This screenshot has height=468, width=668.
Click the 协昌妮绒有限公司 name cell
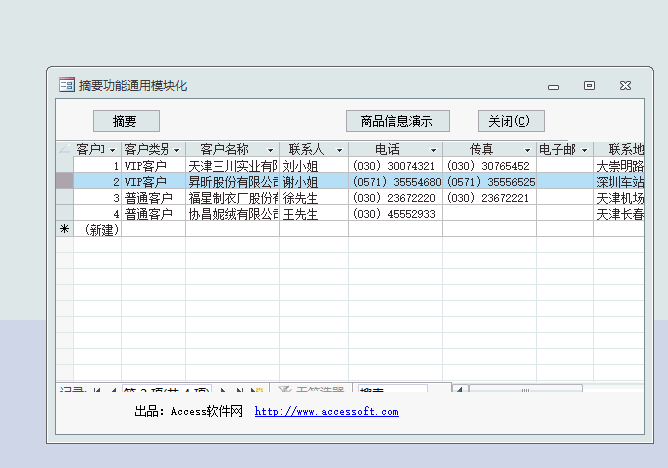click(233, 214)
